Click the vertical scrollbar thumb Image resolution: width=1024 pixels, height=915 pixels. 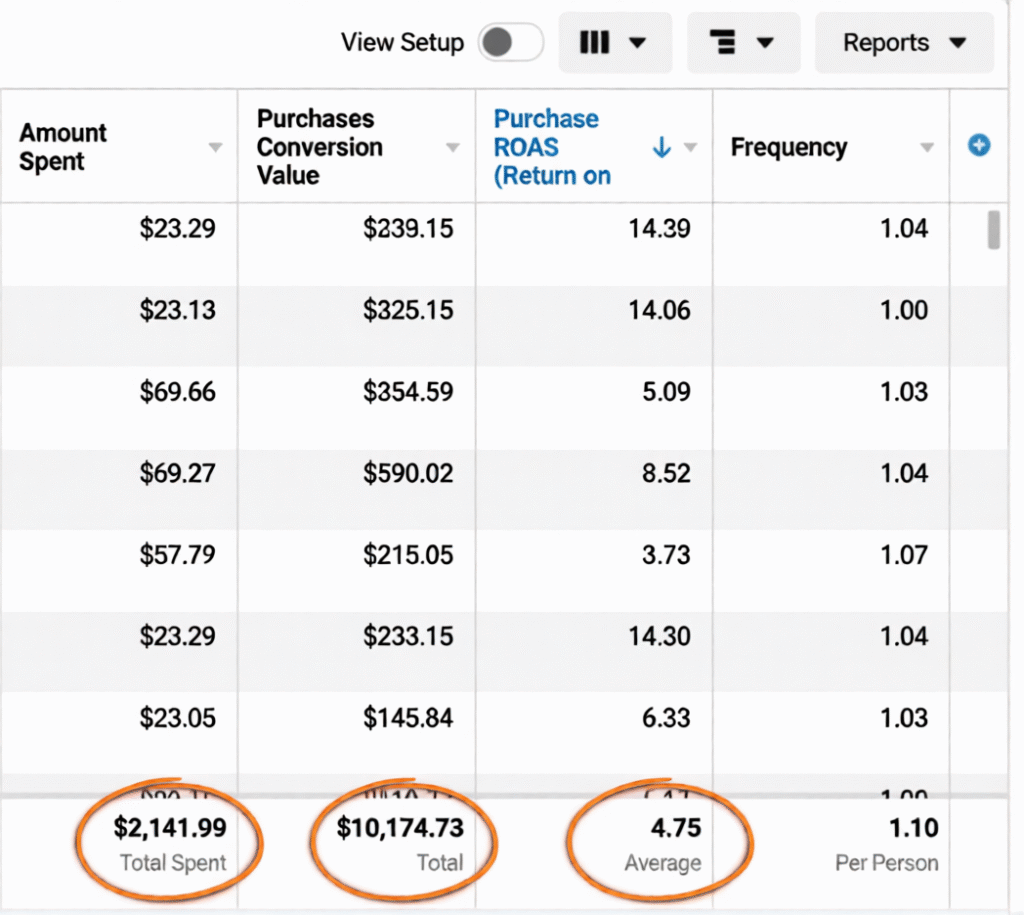[x=993, y=229]
